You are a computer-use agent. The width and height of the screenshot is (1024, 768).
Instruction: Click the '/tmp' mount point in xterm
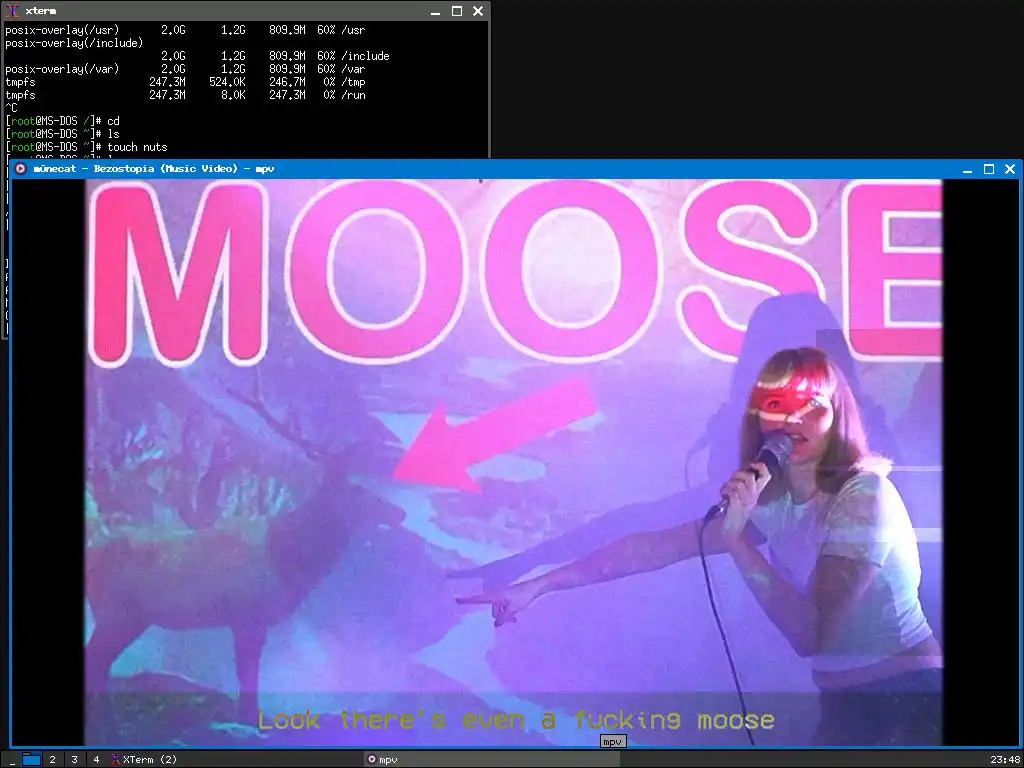(353, 82)
